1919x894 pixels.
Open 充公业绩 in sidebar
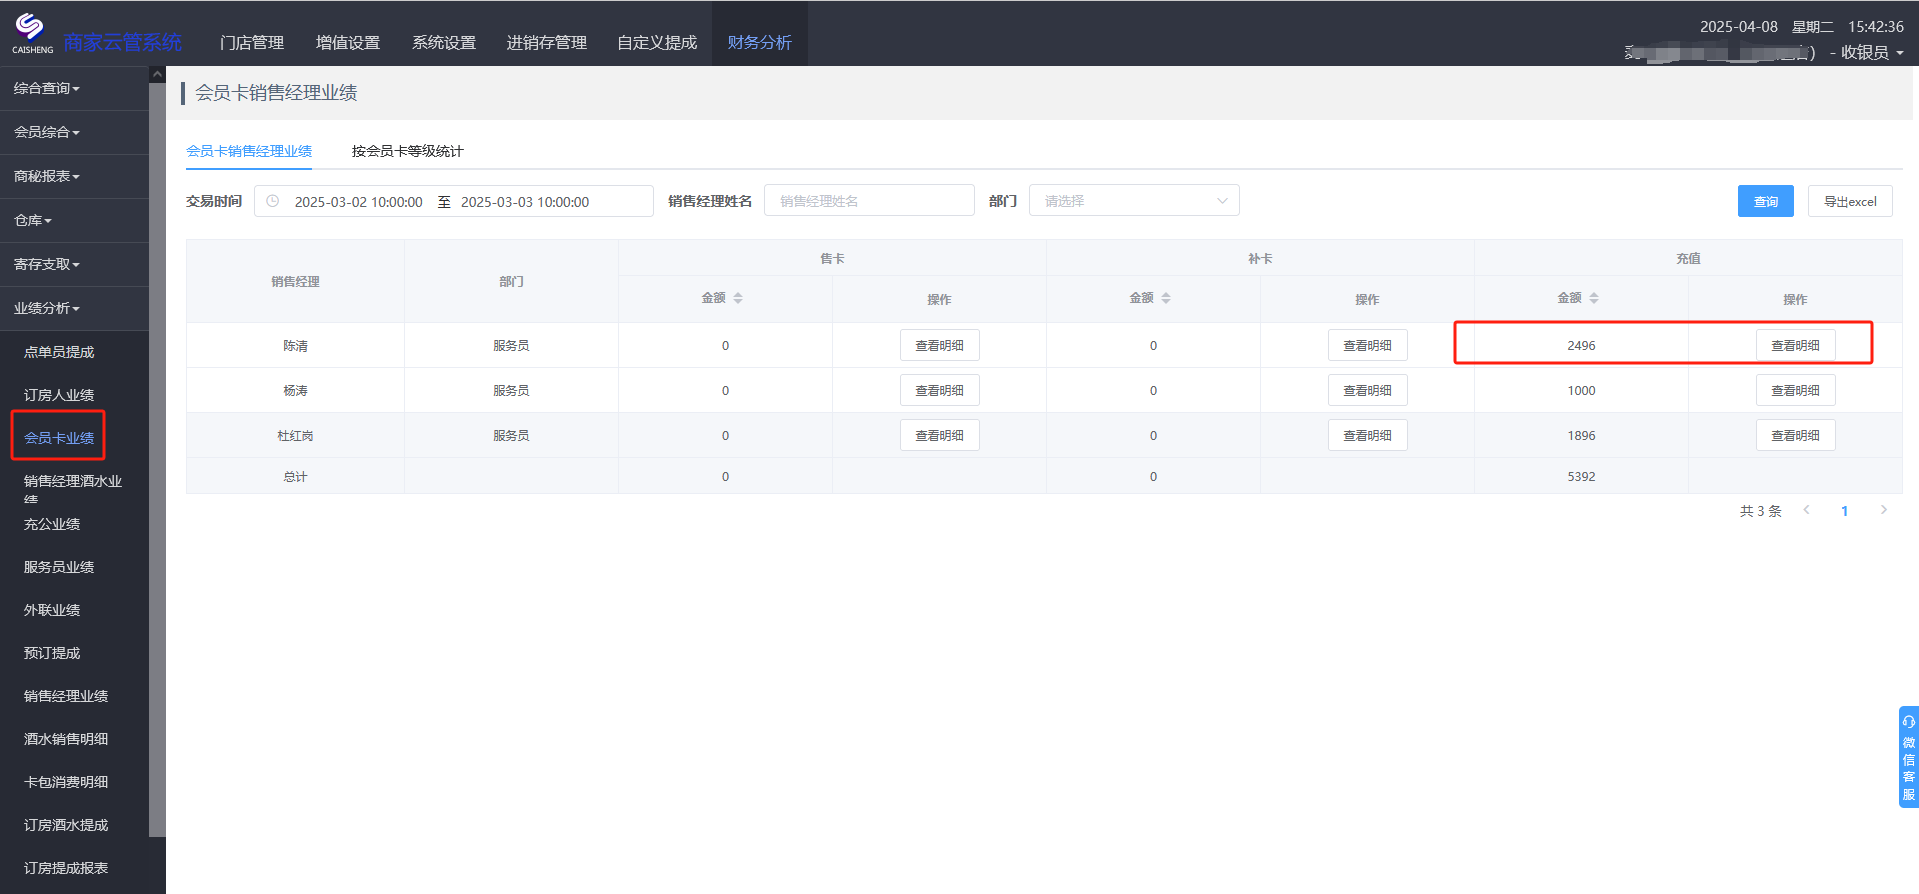[52, 524]
